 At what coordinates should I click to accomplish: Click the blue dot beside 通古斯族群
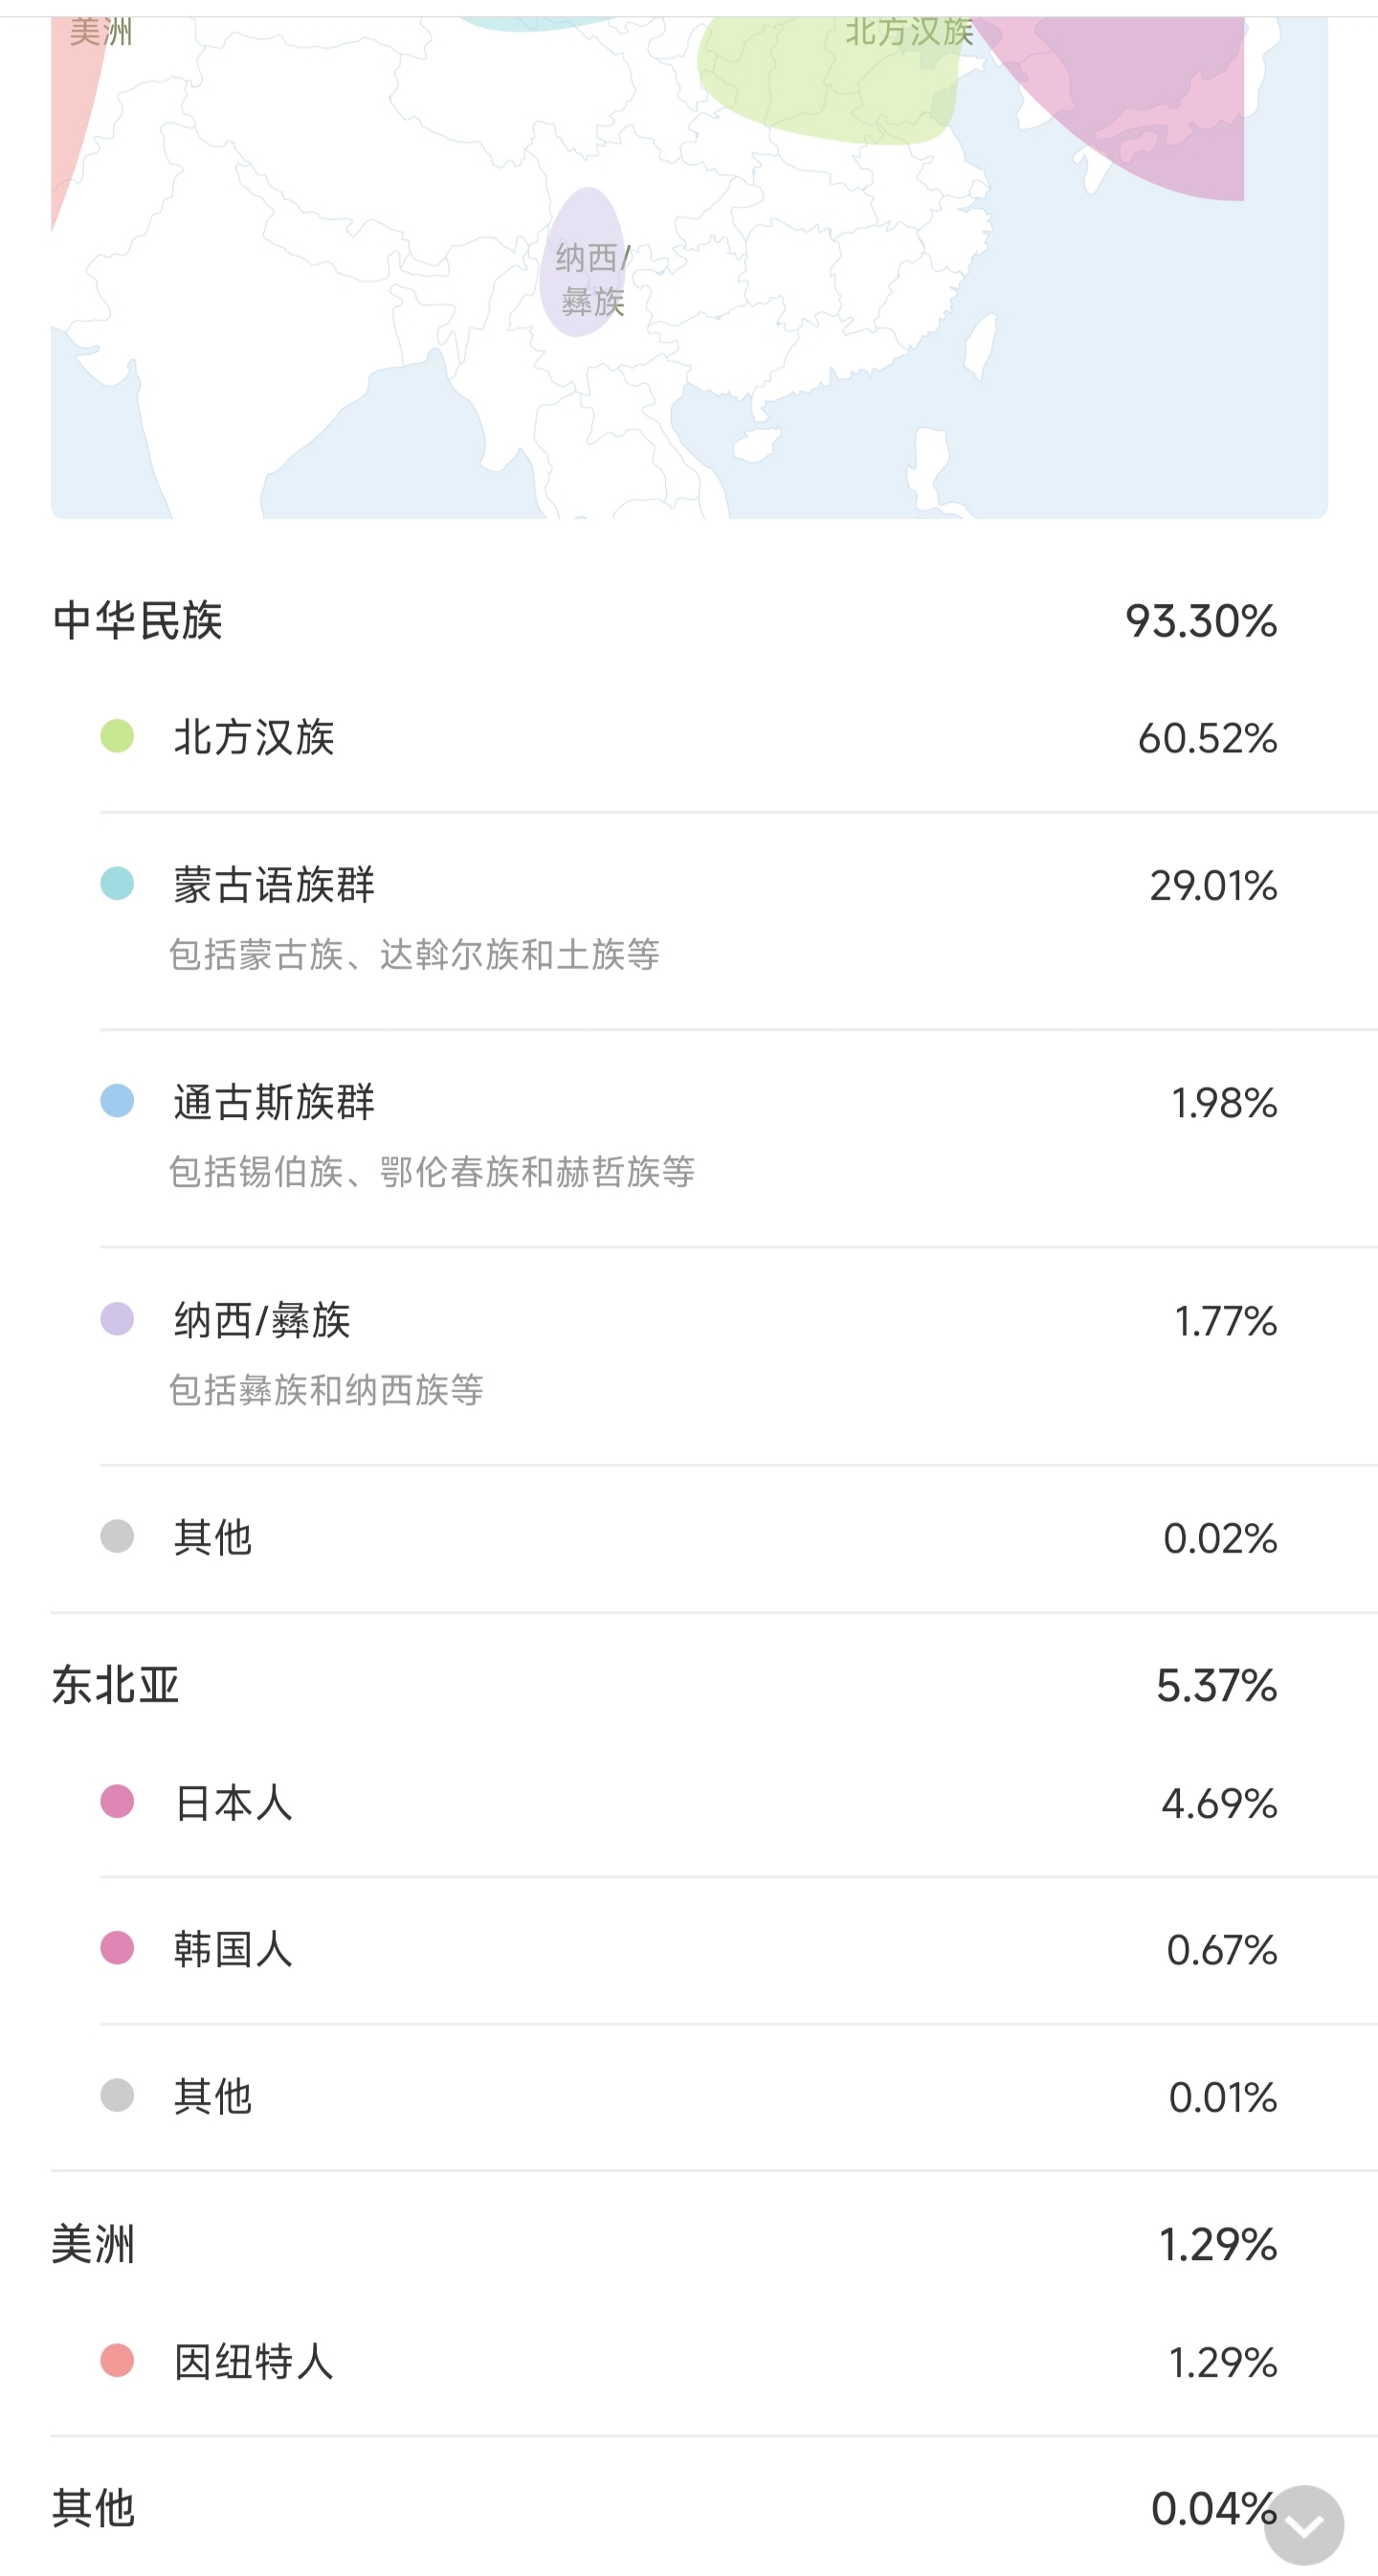117,1100
